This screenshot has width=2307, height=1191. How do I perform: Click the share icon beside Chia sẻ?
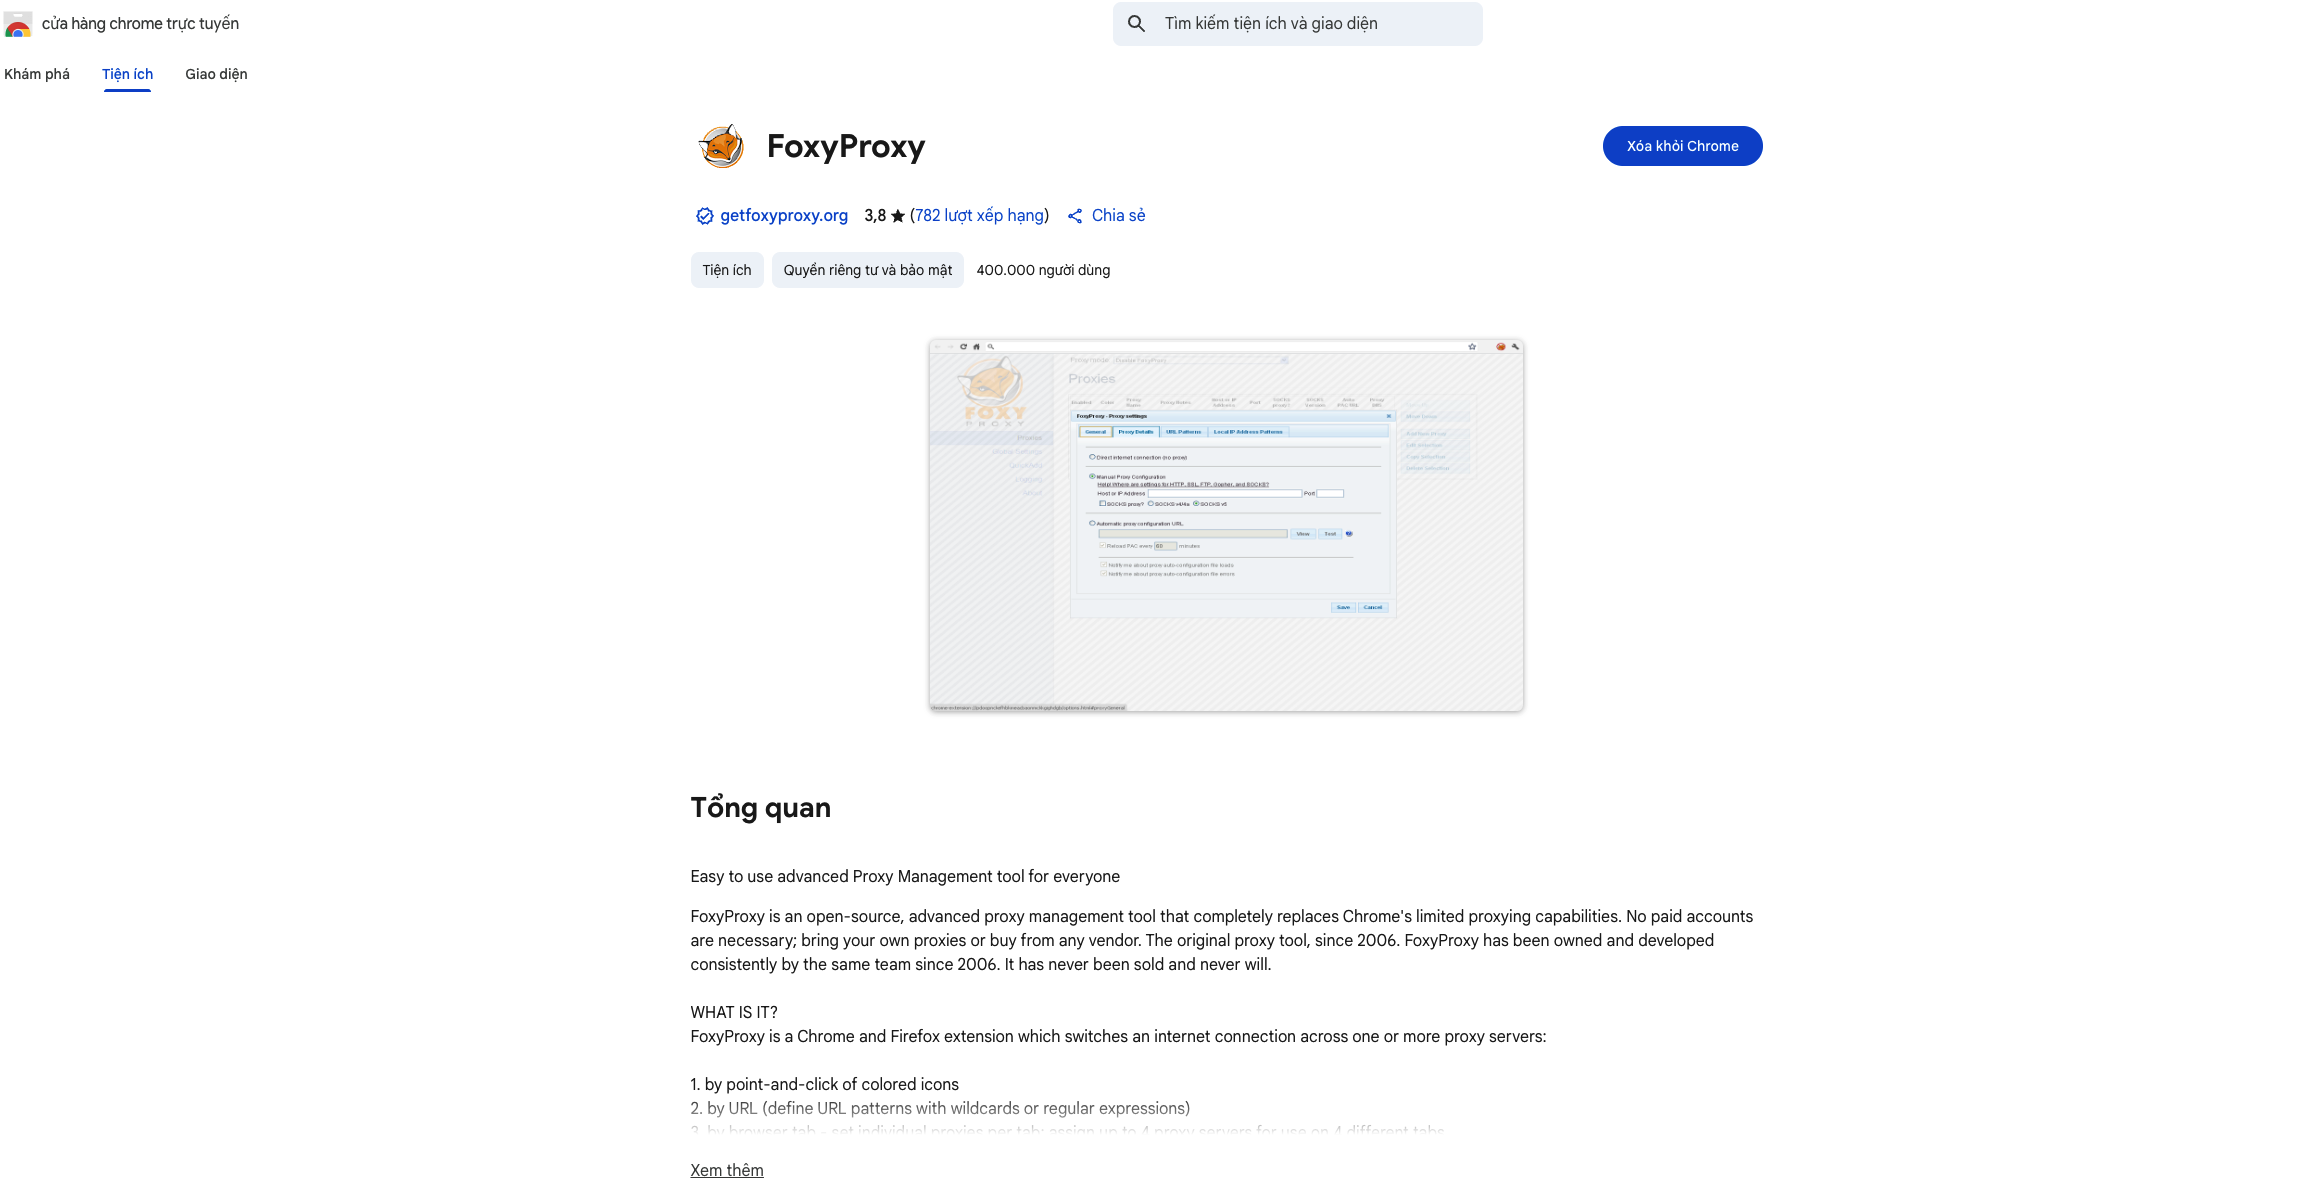[1075, 216]
